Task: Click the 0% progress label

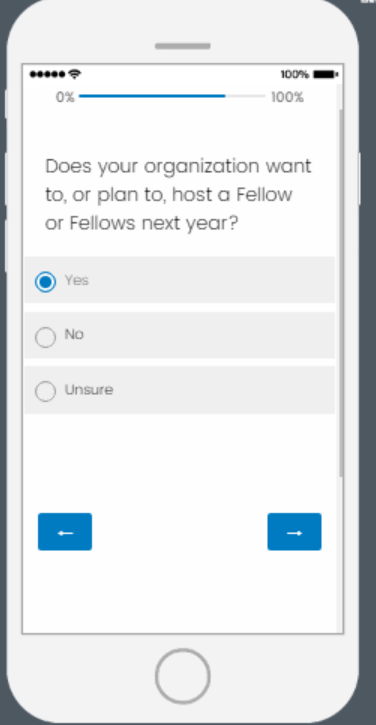Action: (65, 97)
